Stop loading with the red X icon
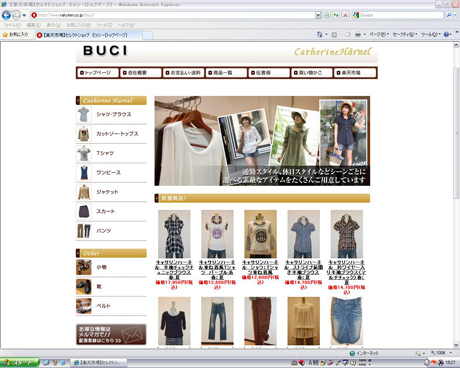The height and width of the screenshot is (368, 460). 345,15
